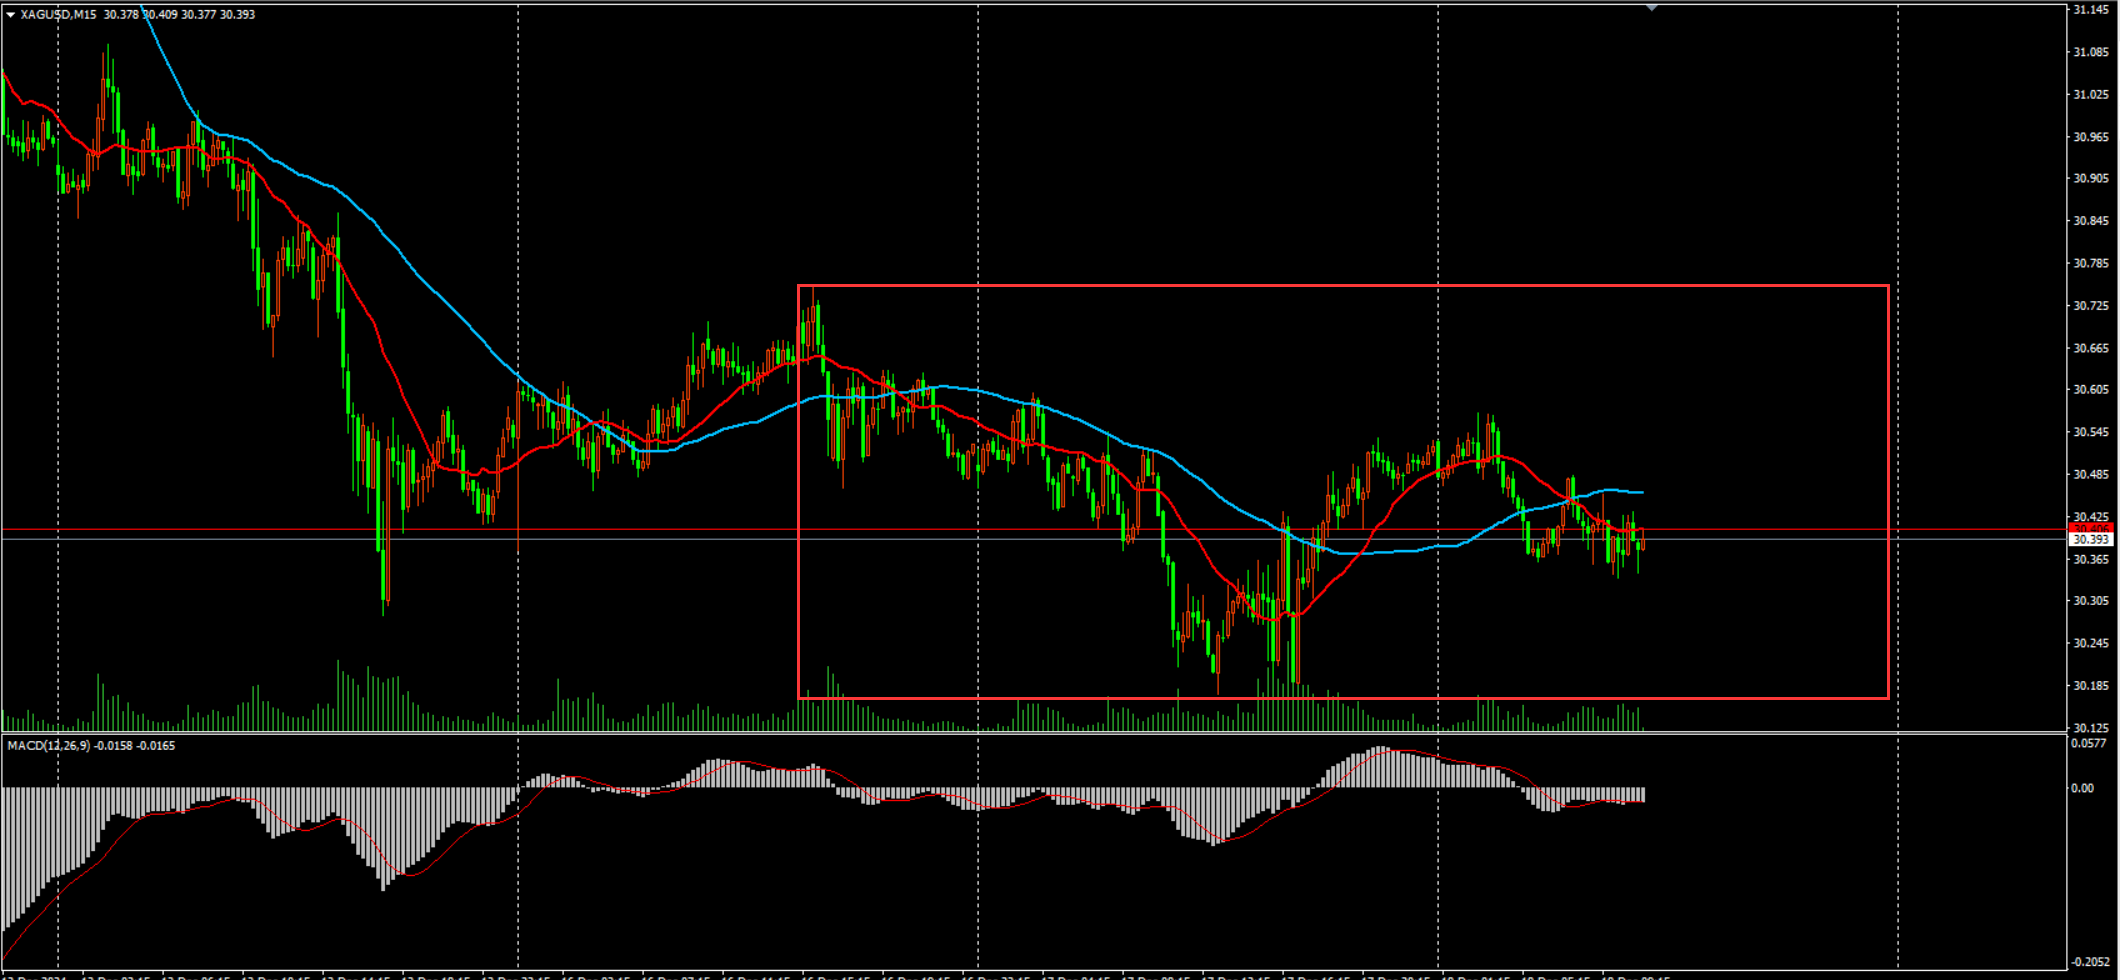
Task: Click the chart shift triangle marker at top
Action: pyautogui.click(x=1652, y=8)
